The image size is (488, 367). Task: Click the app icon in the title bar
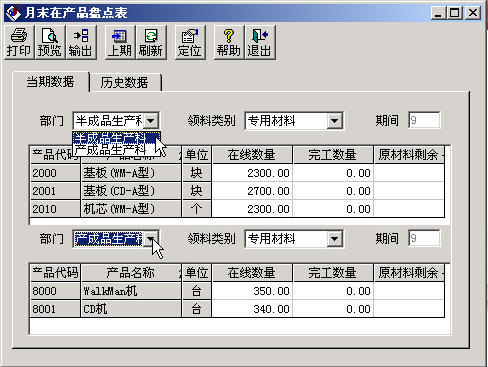click(14, 13)
